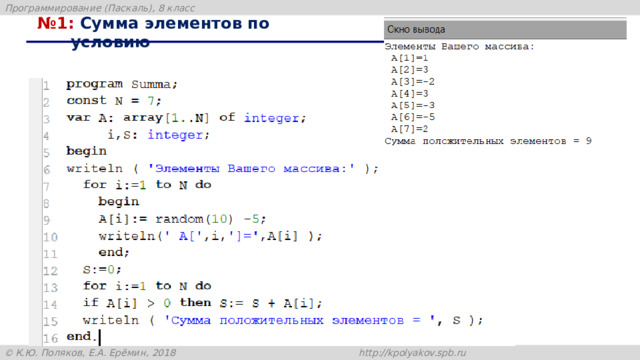Screen dimensions: 640x360
Task: Click the code line 'program Summa;'
Action: pyautogui.click(x=122, y=84)
